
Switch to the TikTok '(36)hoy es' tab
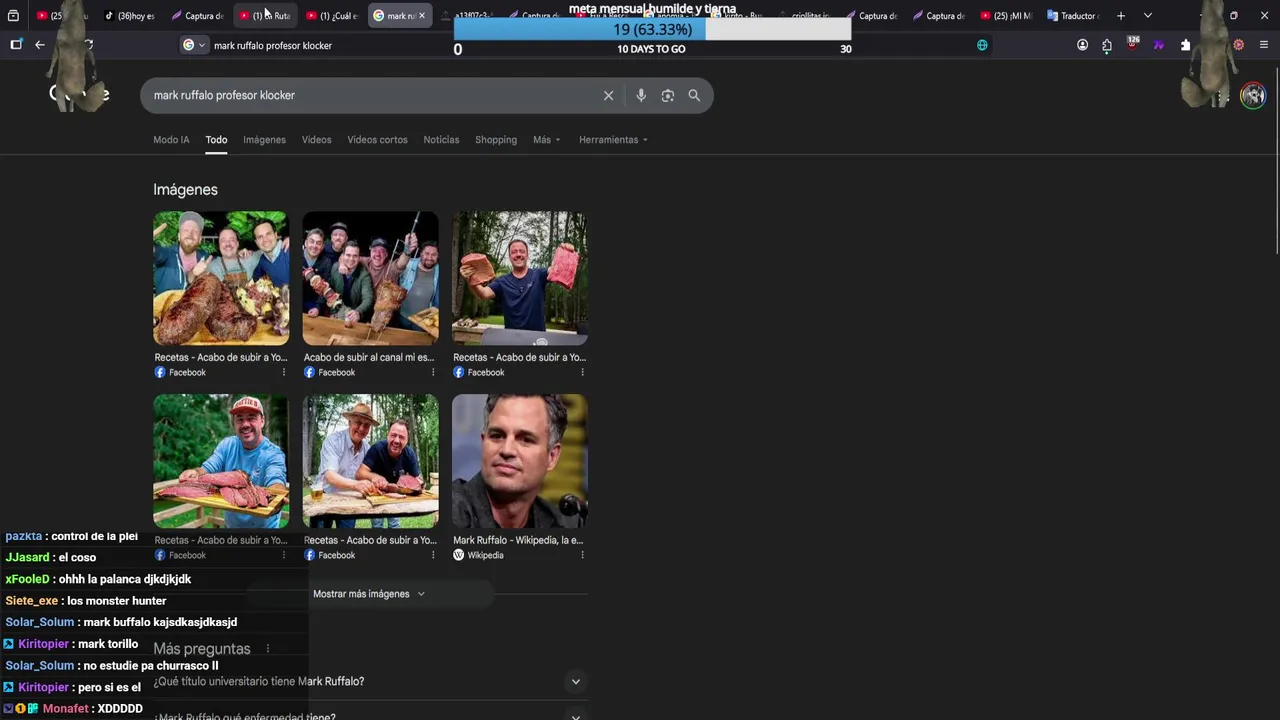coord(130,16)
